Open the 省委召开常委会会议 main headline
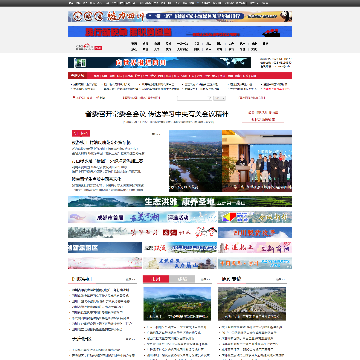The height and width of the screenshot is (360, 360). coord(157,114)
